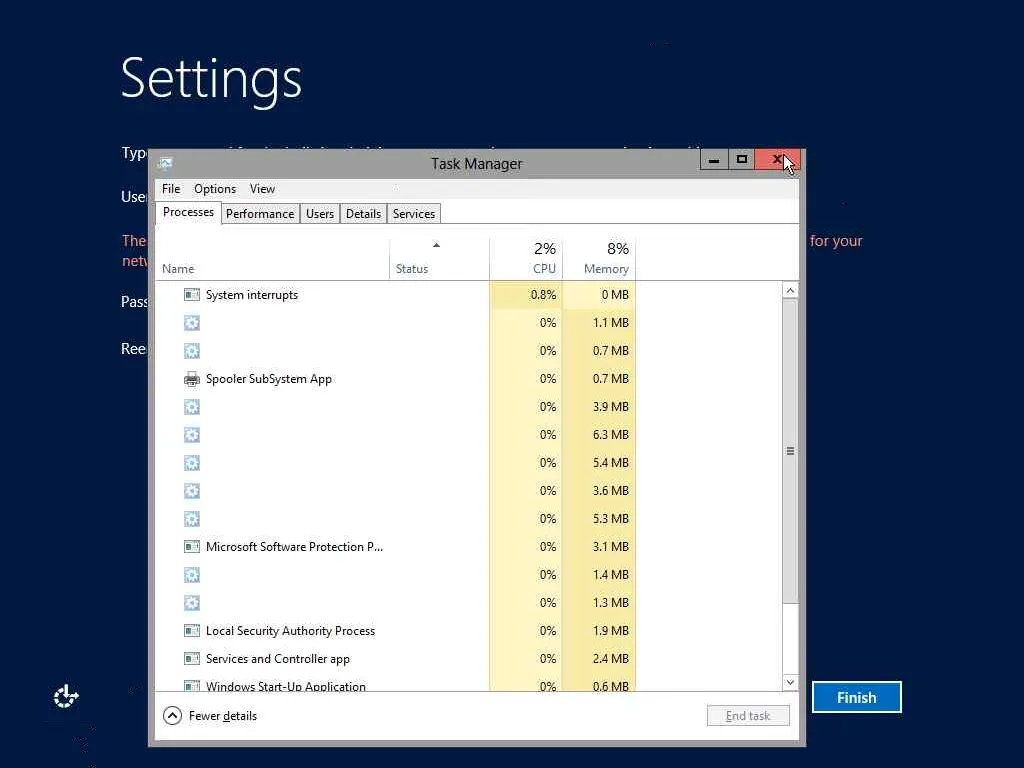This screenshot has height=768, width=1024.
Task: Click the Ease of Access icon
Action: pos(66,697)
